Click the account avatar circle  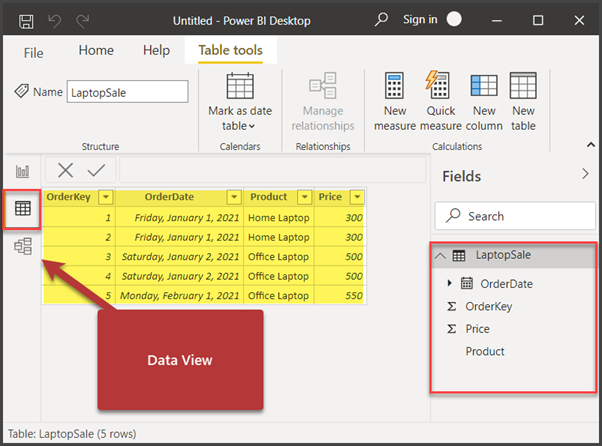(454, 19)
